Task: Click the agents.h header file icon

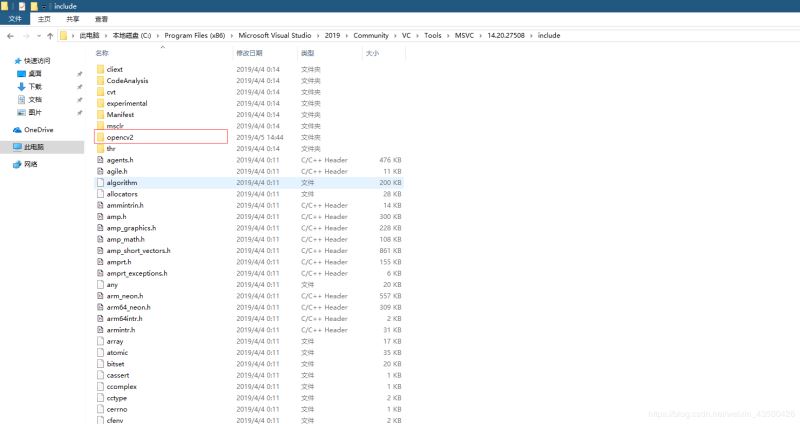Action: pyautogui.click(x=101, y=160)
